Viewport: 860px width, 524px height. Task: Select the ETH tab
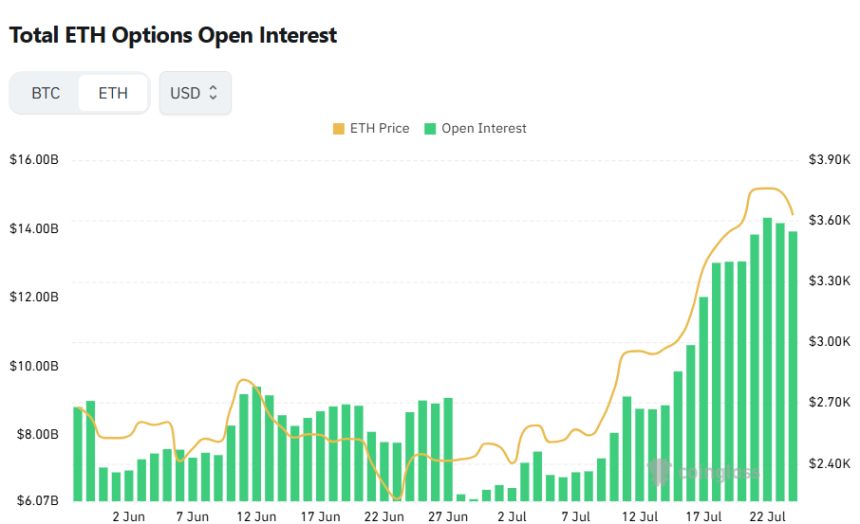[x=113, y=93]
